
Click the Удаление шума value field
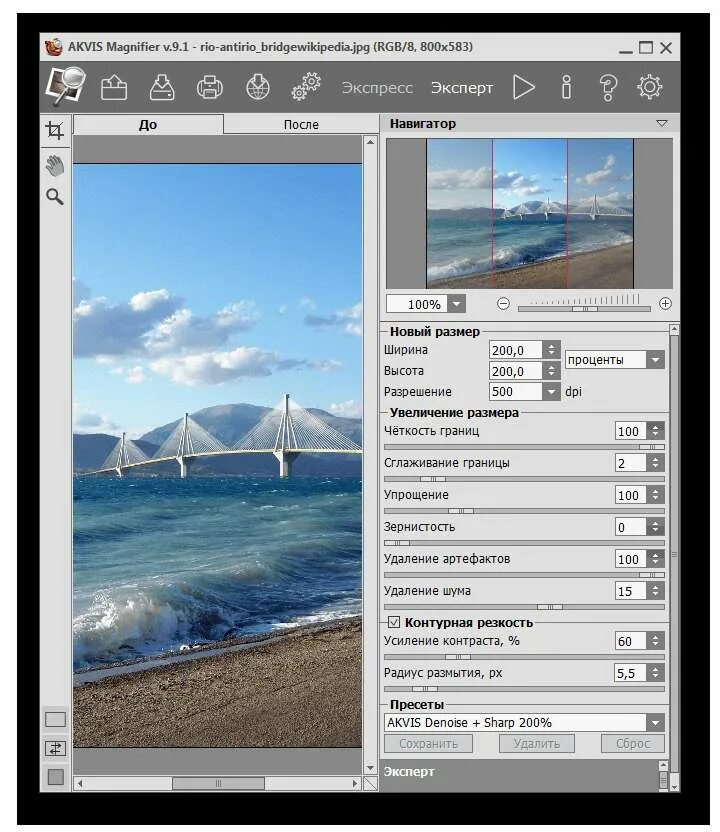click(x=630, y=591)
